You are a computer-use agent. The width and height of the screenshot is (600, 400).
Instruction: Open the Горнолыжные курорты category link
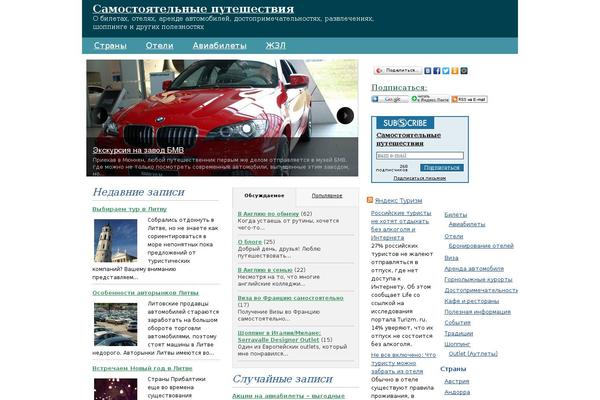pyautogui.click(x=480, y=280)
